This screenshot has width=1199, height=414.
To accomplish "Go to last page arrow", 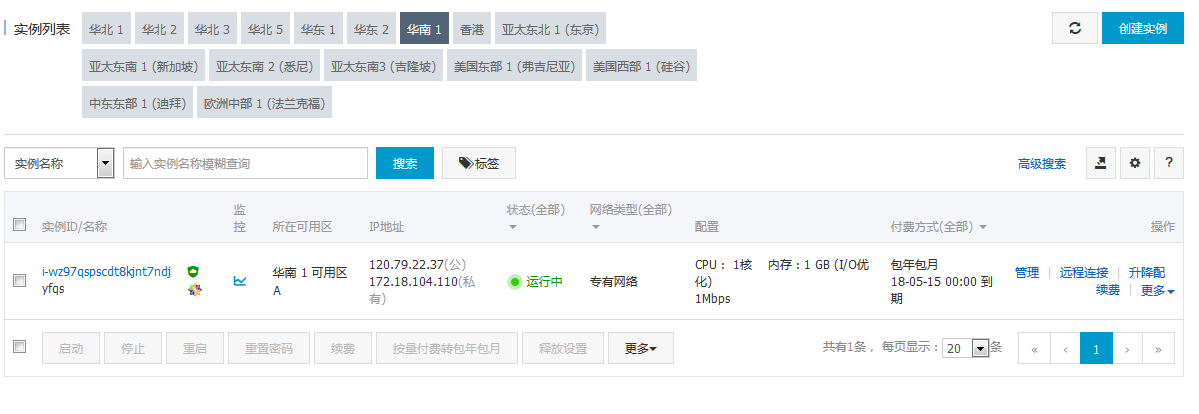I will (x=1158, y=348).
